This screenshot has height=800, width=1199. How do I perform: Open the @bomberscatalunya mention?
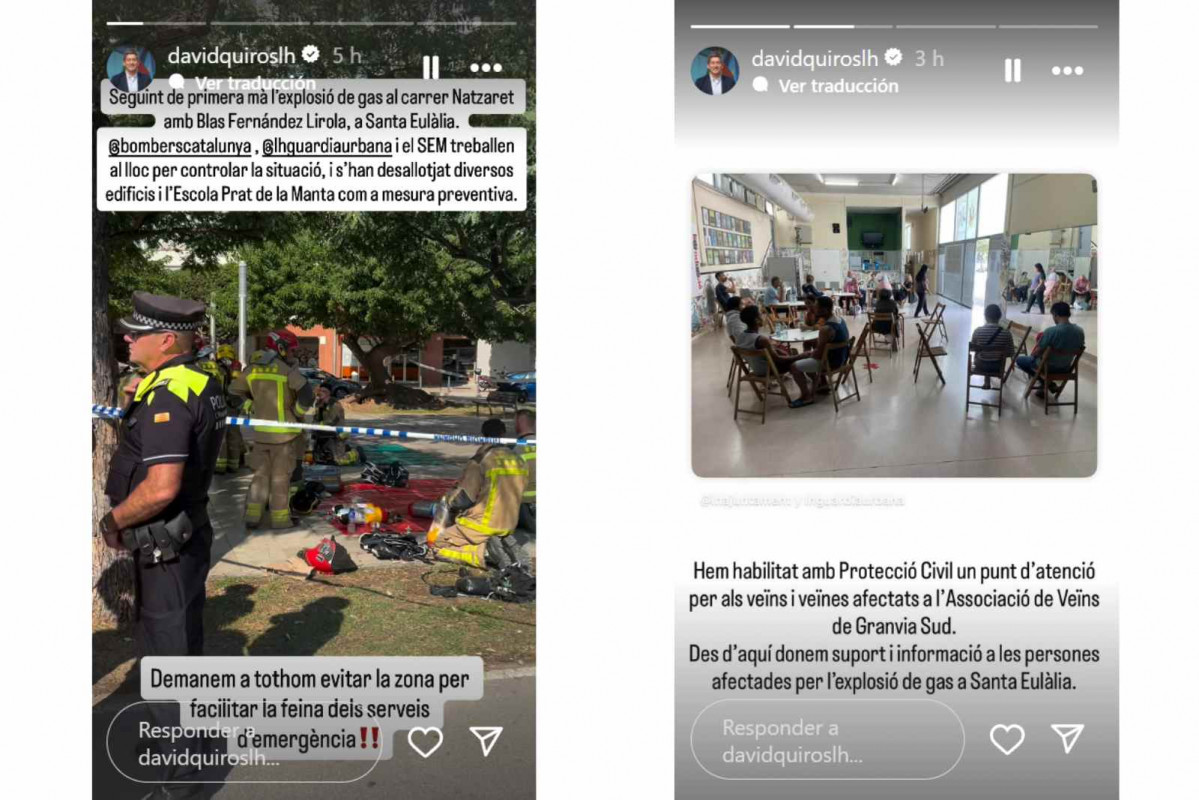coord(180,146)
